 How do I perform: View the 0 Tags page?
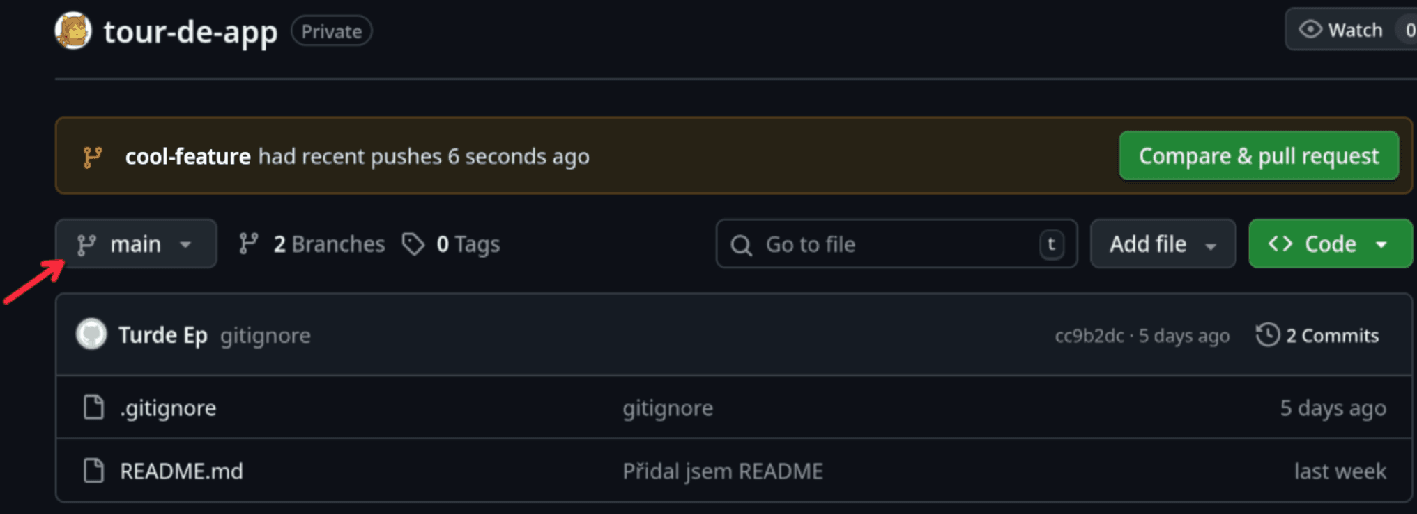[467, 244]
